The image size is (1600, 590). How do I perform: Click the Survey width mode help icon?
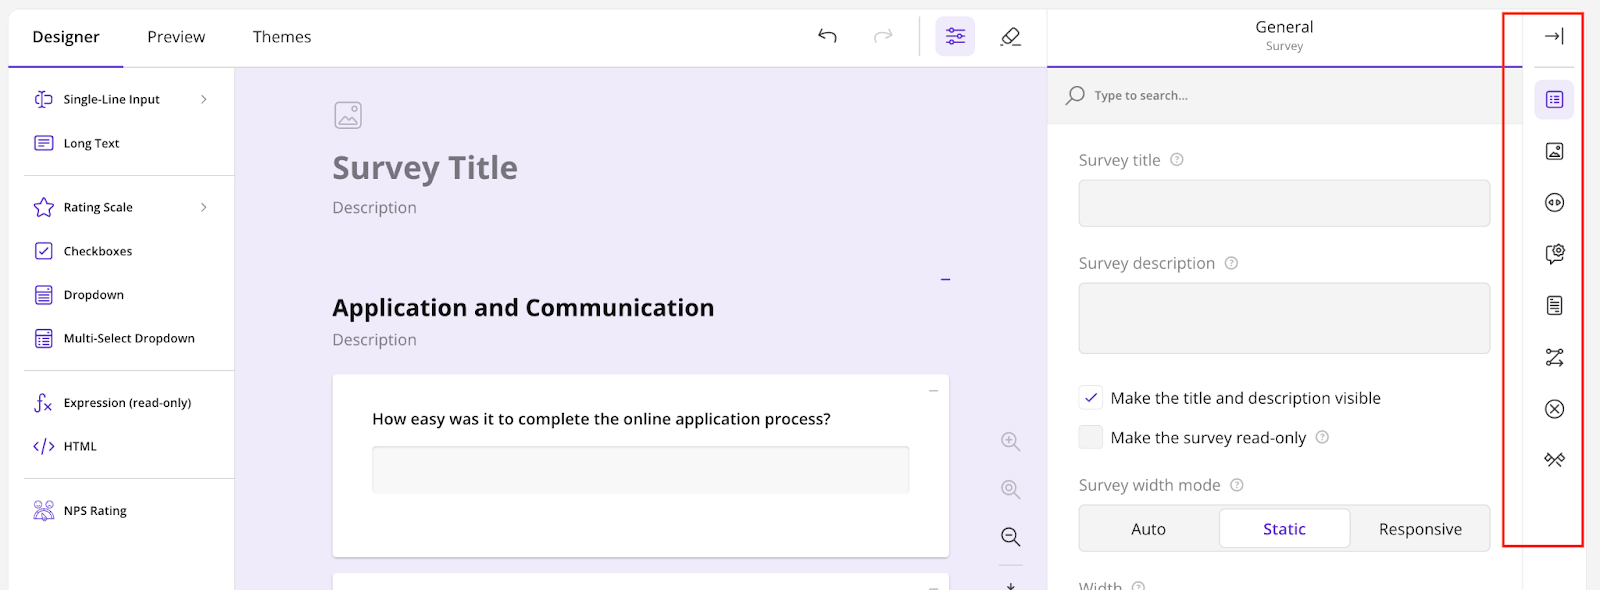point(1237,485)
